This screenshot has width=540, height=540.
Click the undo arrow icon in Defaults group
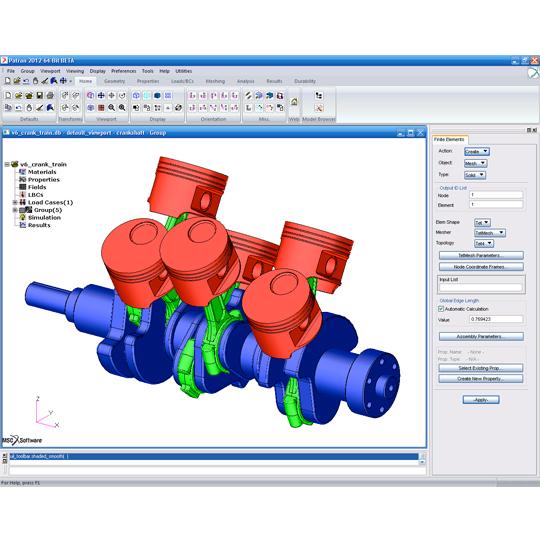tap(19, 108)
